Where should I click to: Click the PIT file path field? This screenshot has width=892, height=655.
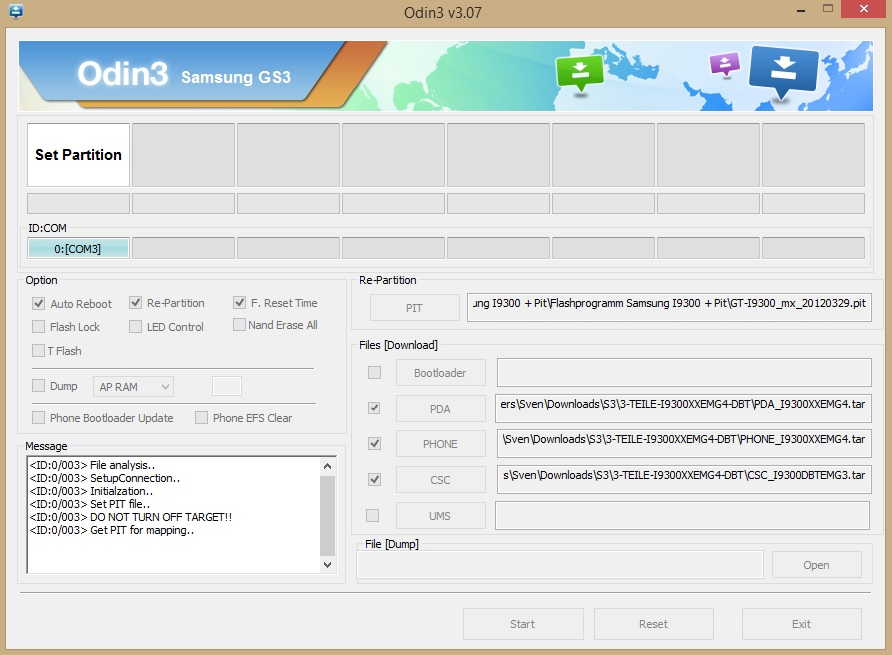[669, 307]
